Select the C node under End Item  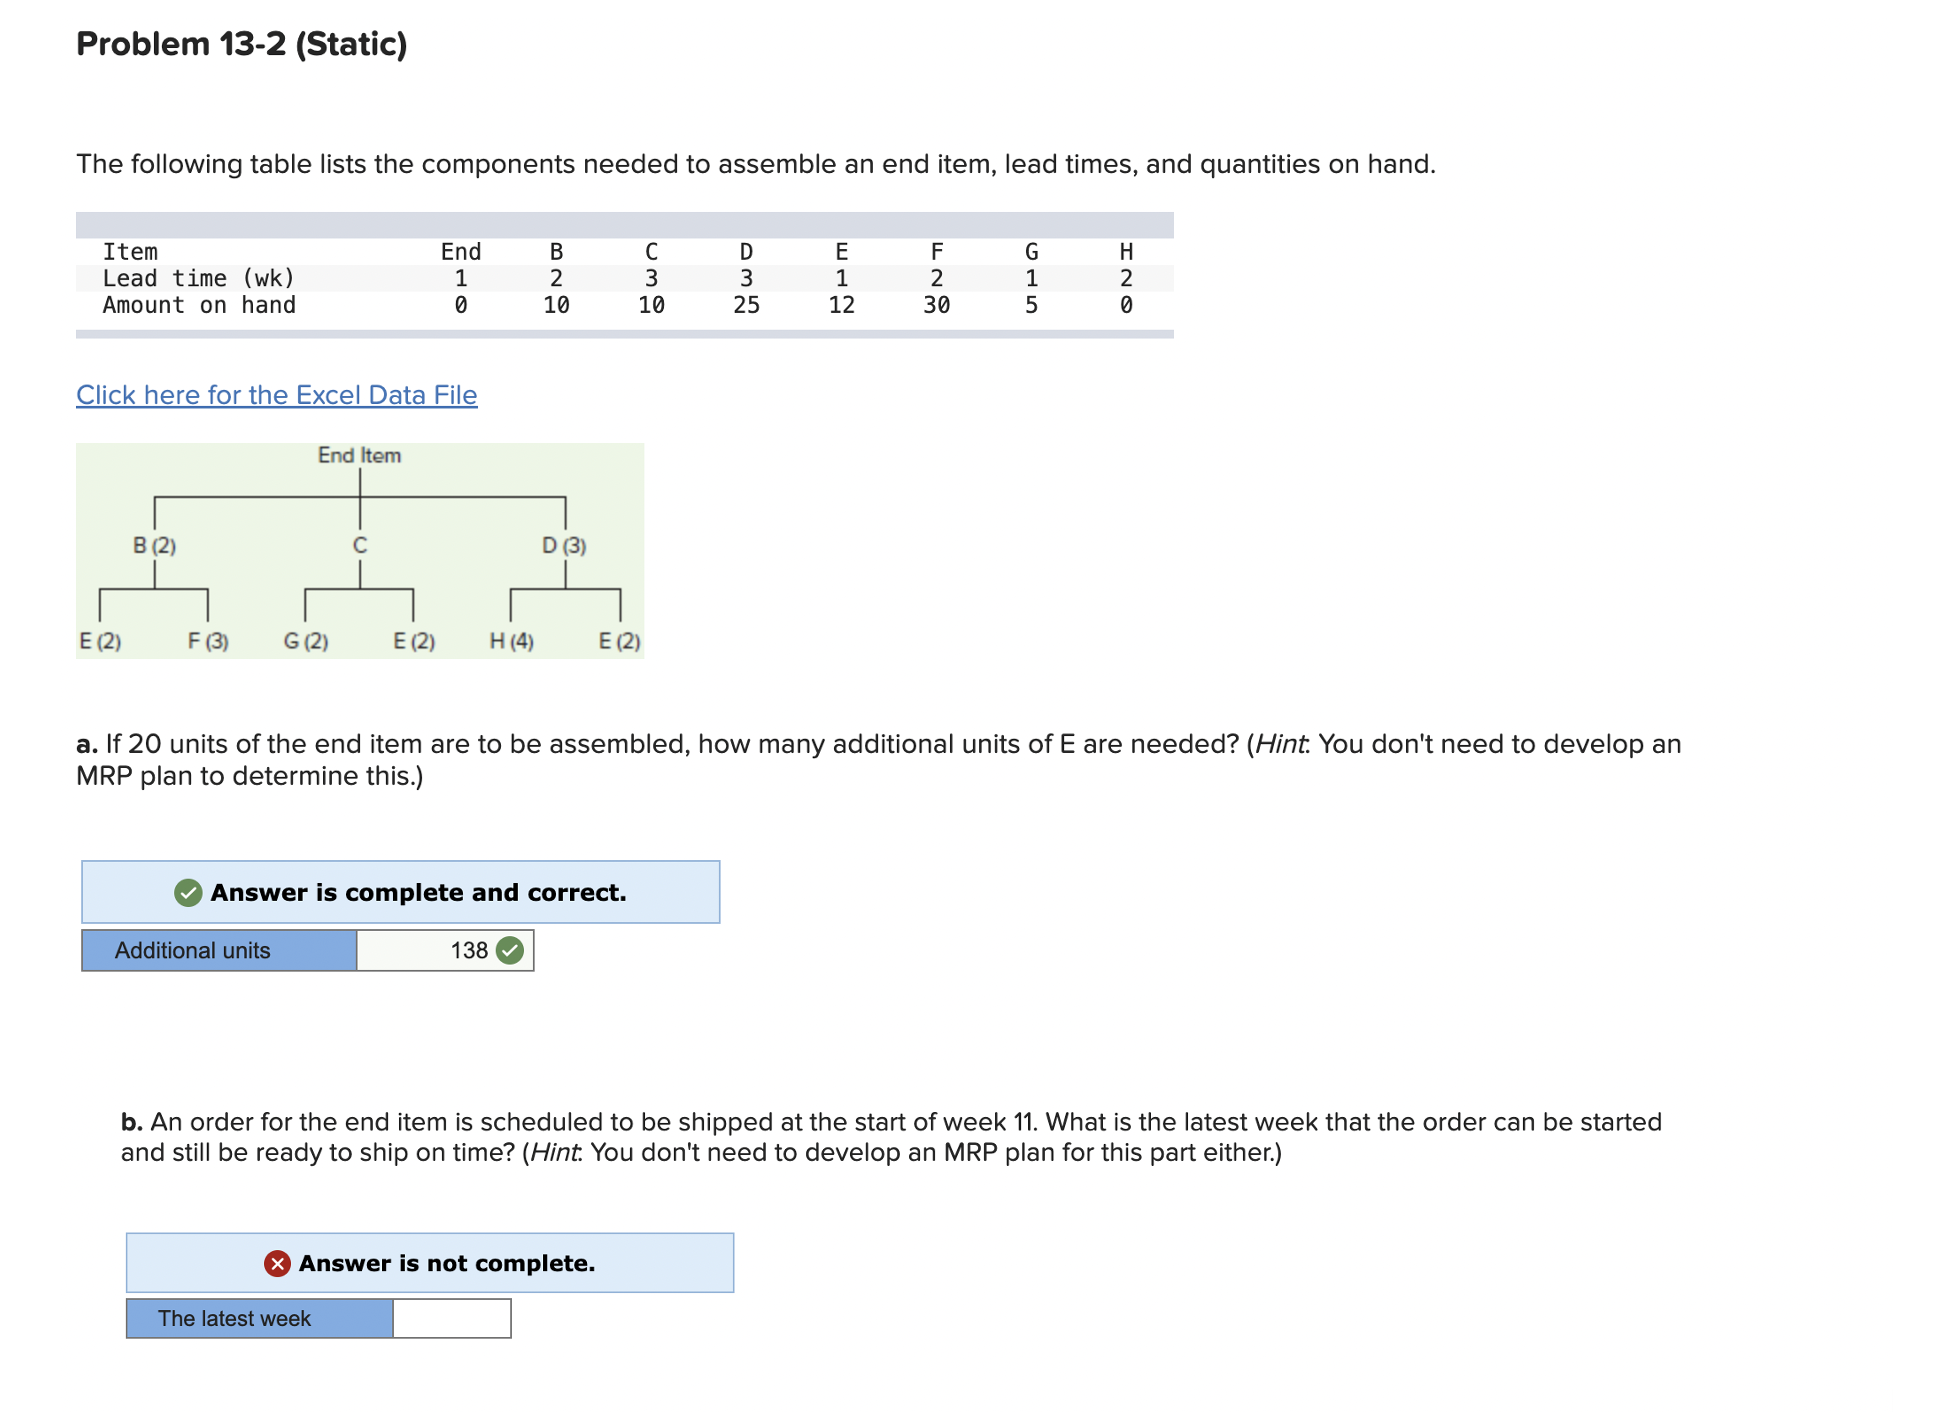click(x=360, y=546)
